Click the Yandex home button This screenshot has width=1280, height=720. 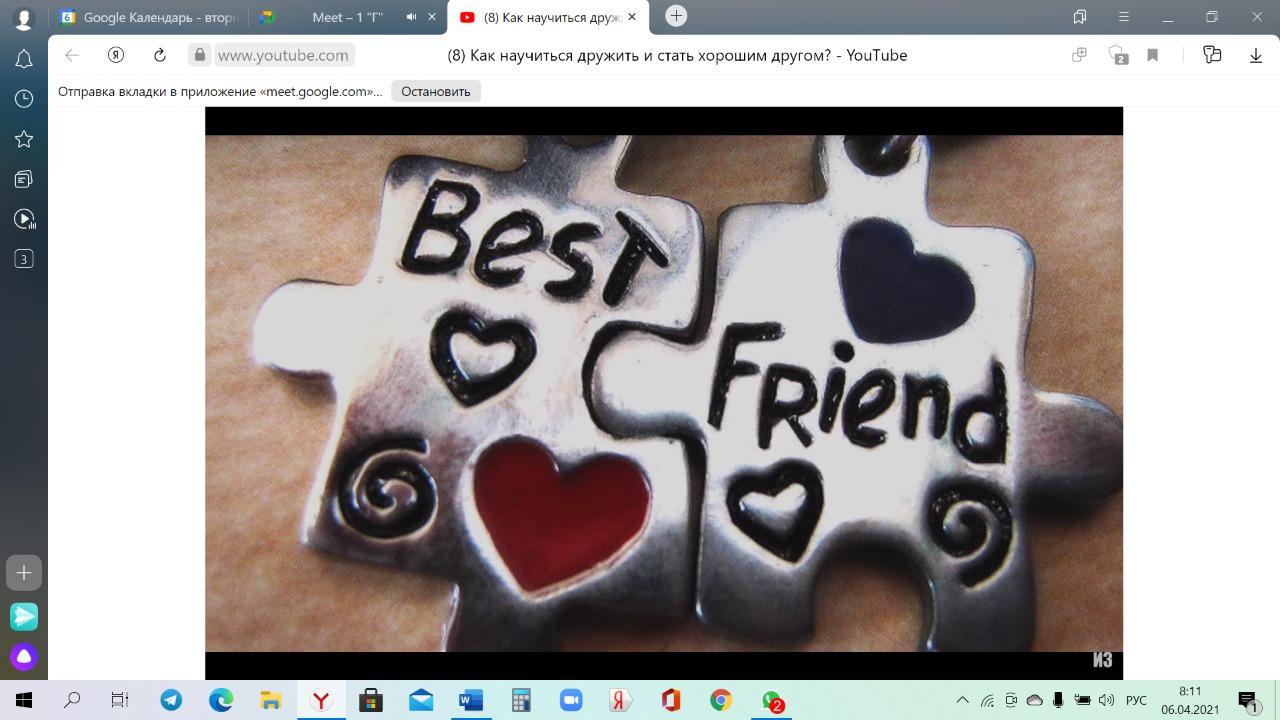pyautogui.click(x=116, y=56)
